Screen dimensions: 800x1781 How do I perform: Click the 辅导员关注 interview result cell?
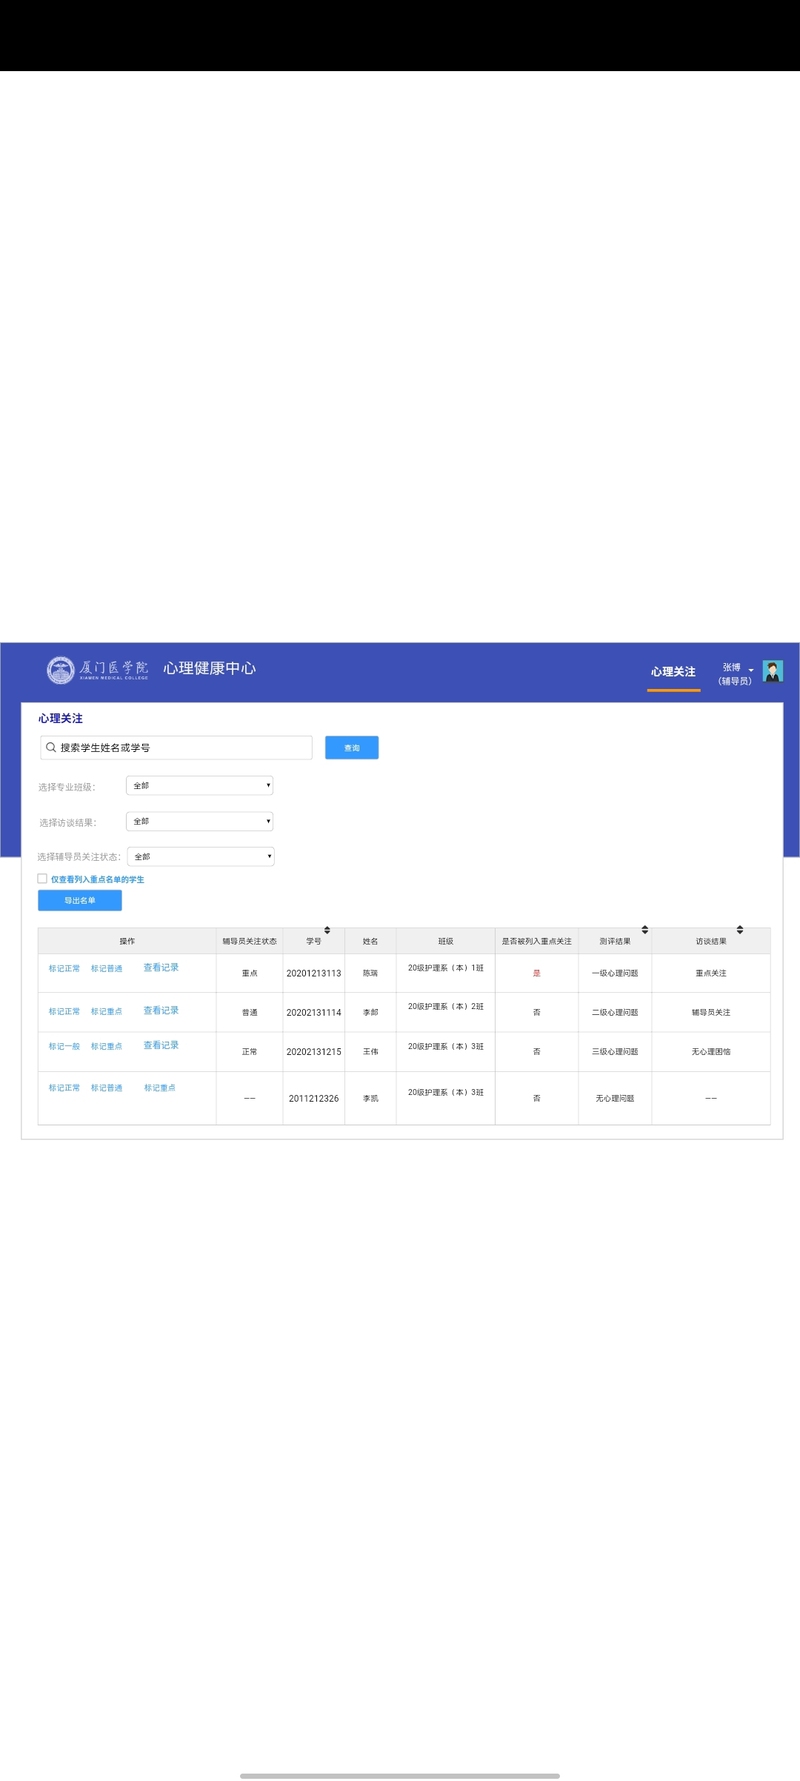tap(711, 1012)
